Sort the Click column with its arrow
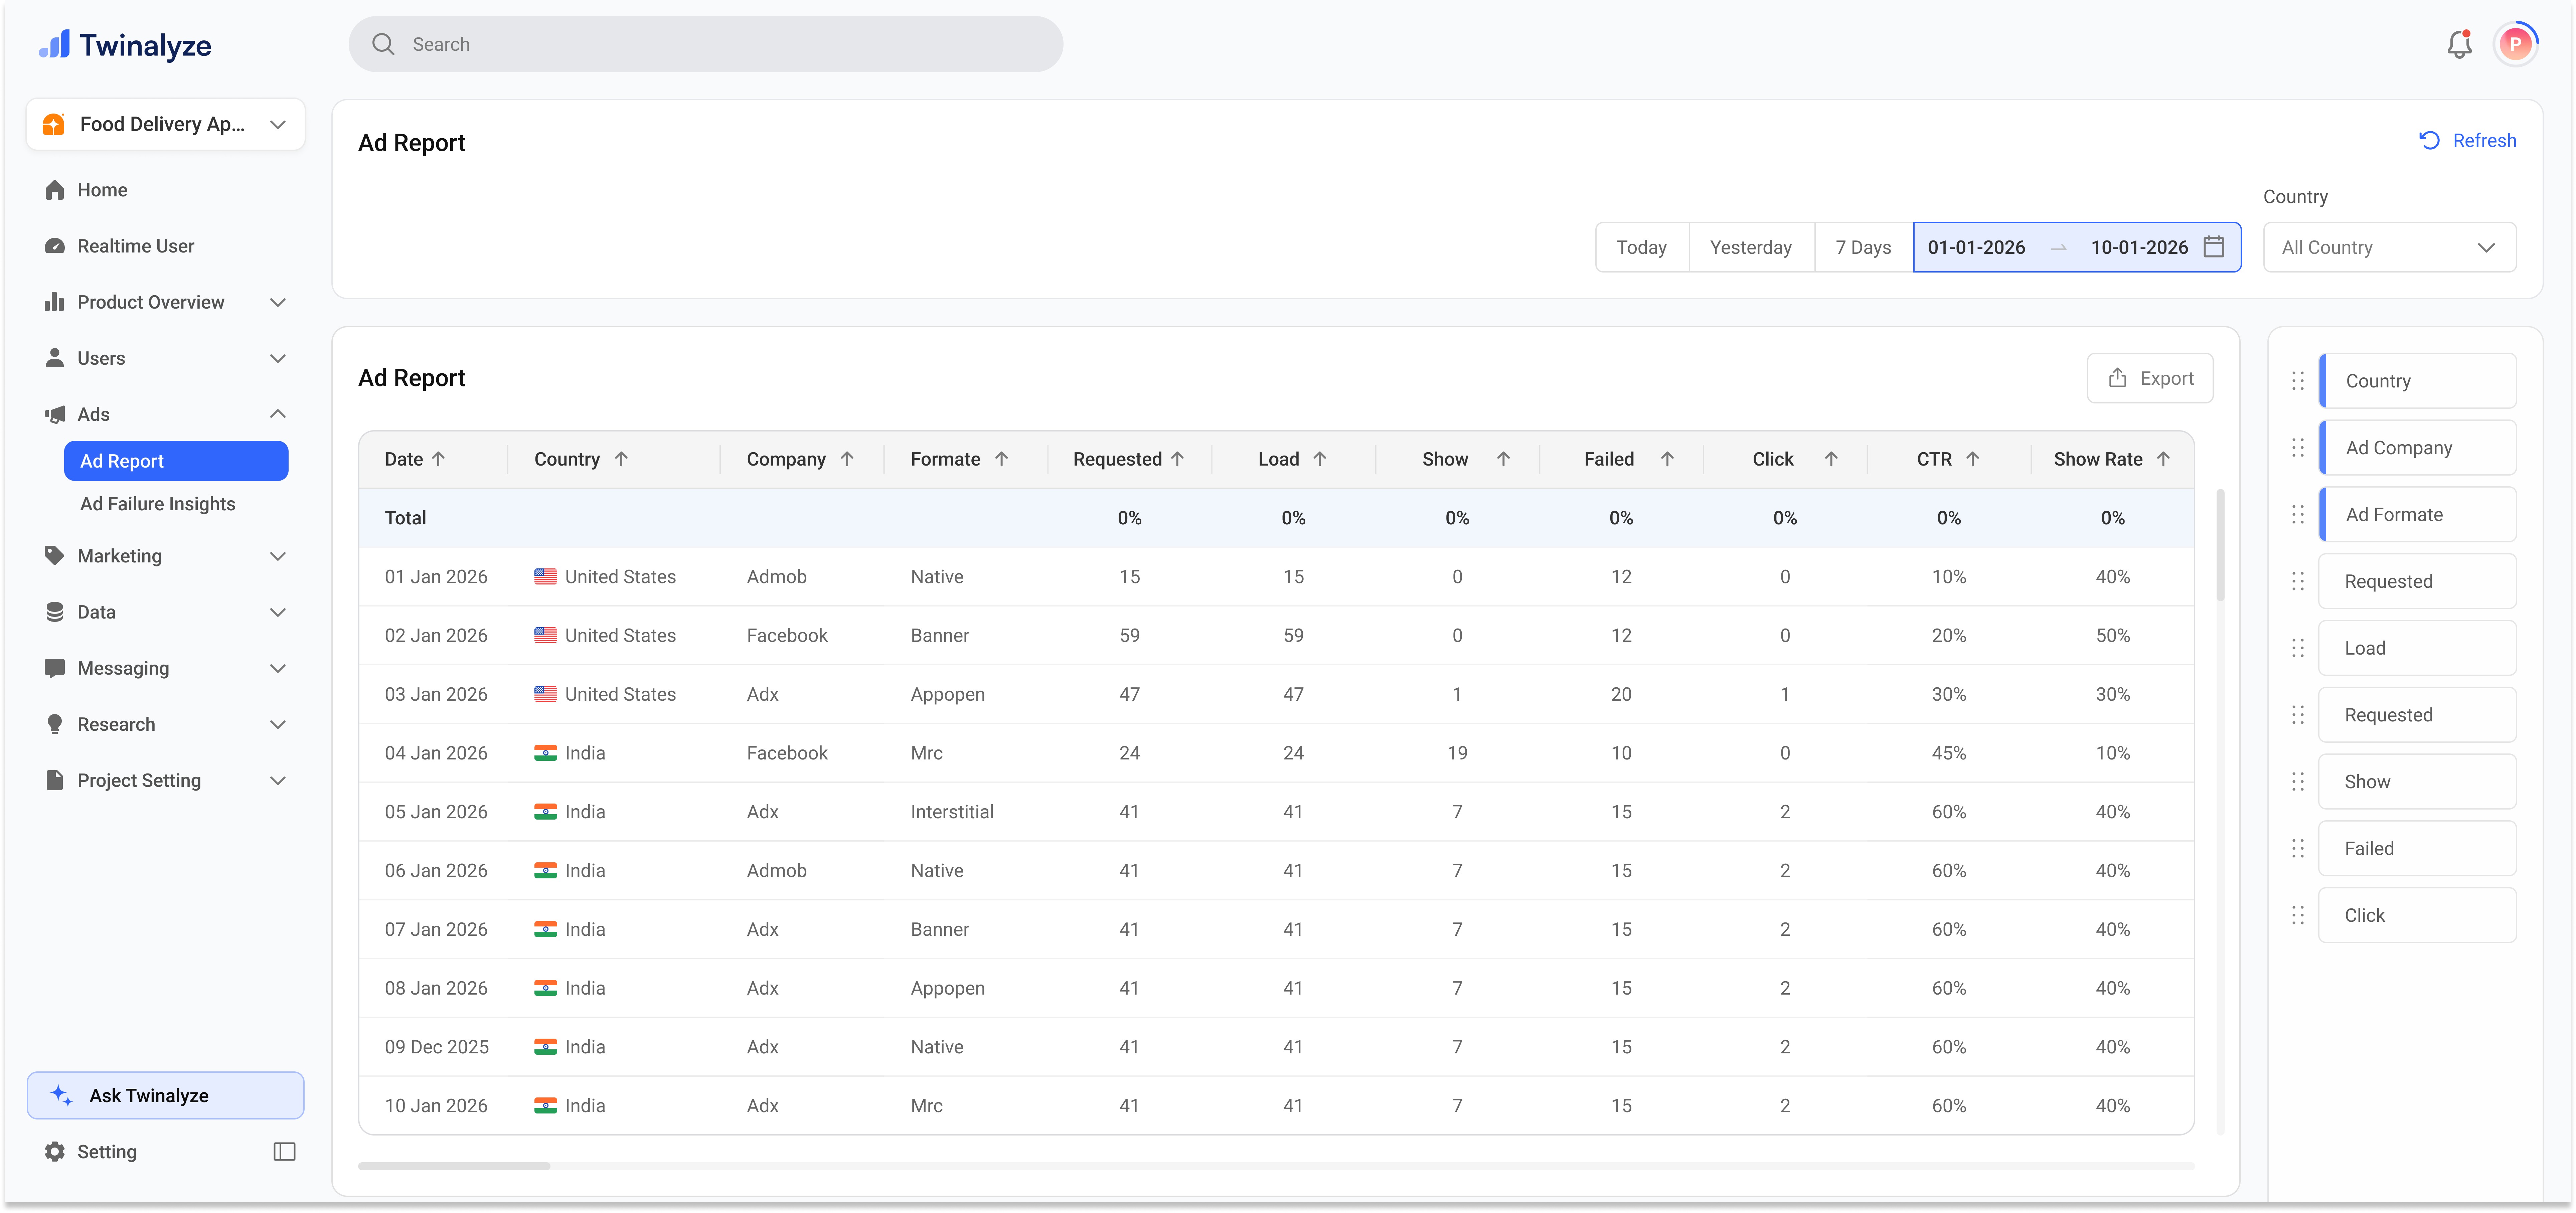This screenshot has width=2576, height=1213. [x=1831, y=459]
